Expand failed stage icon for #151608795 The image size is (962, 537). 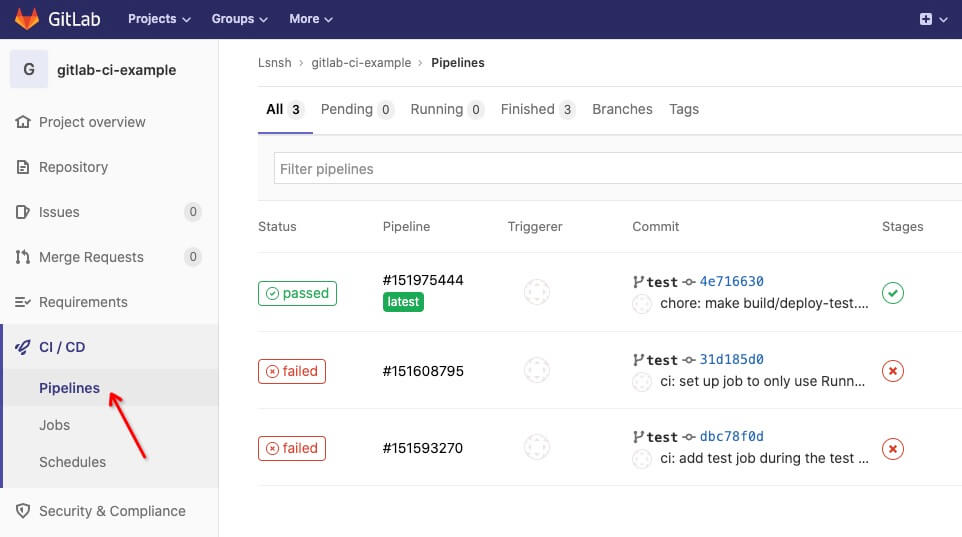(893, 371)
